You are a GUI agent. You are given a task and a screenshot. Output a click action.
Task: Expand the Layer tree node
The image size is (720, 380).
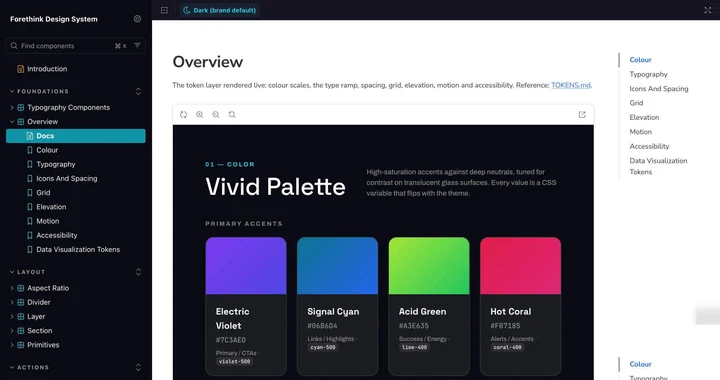[12, 317]
